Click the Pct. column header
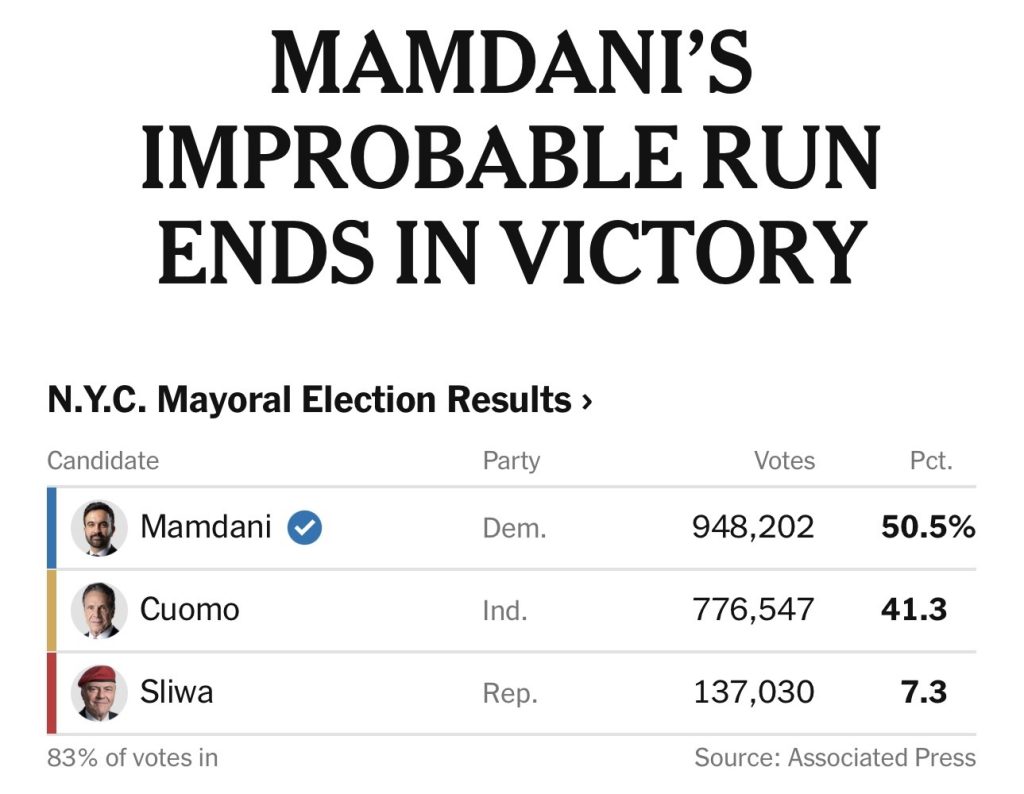This screenshot has height=794, width=1024. 931,461
